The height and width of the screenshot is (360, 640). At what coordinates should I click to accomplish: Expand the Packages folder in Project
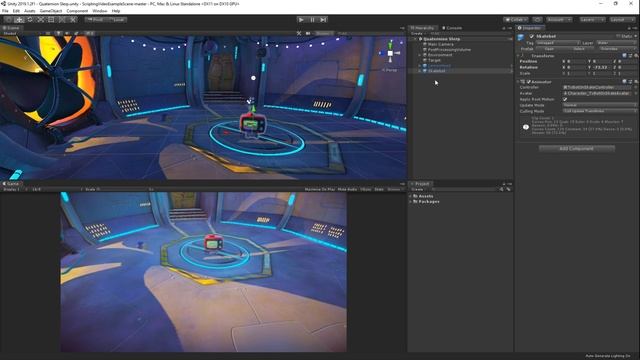coord(410,202)
